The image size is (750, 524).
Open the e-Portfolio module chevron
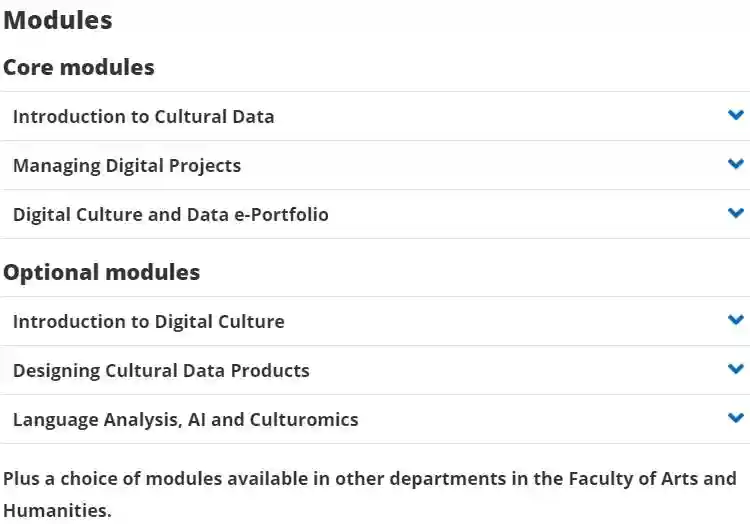[736, 213]
